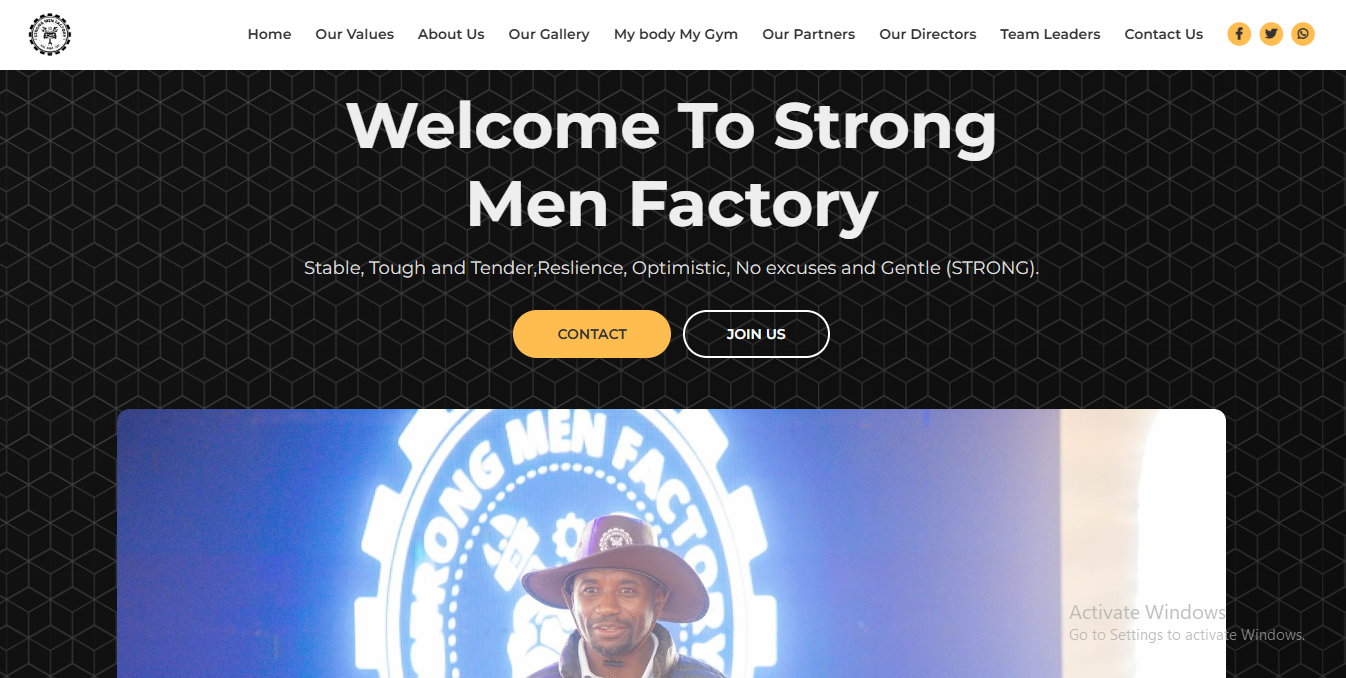
Task: Click the Activate Windows watermark text
Action: (x=1147, y=612)
